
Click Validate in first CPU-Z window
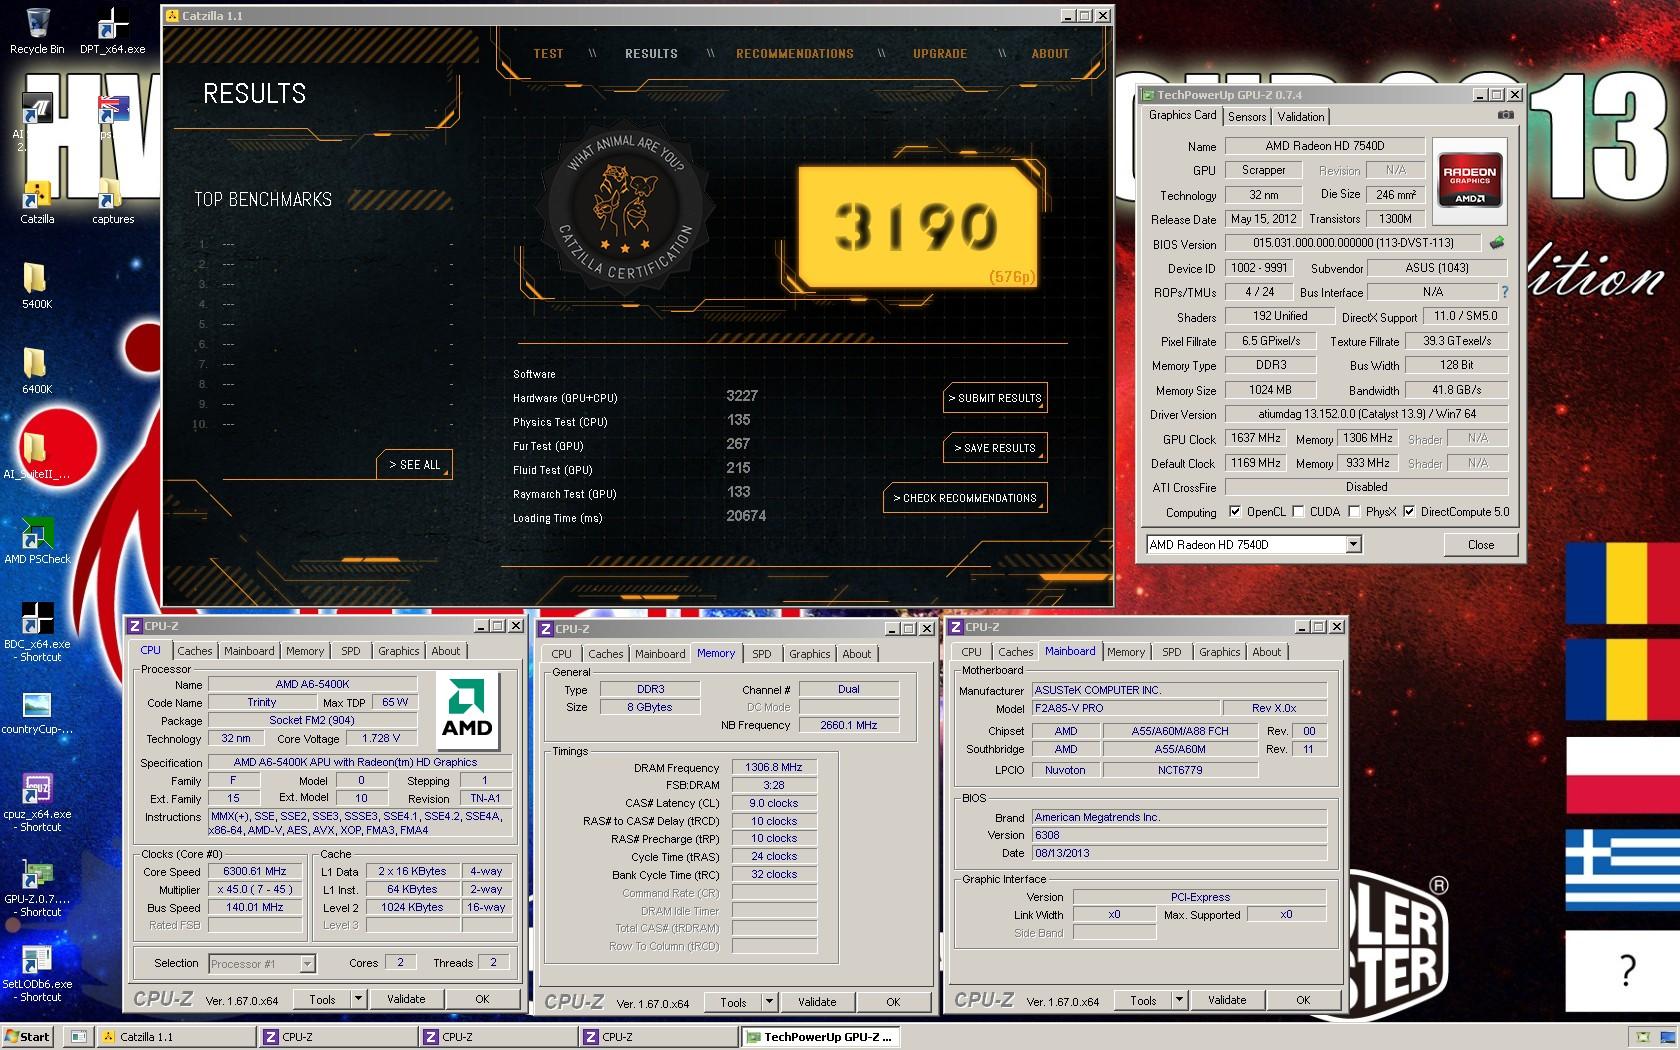click(x=406, y=999)
